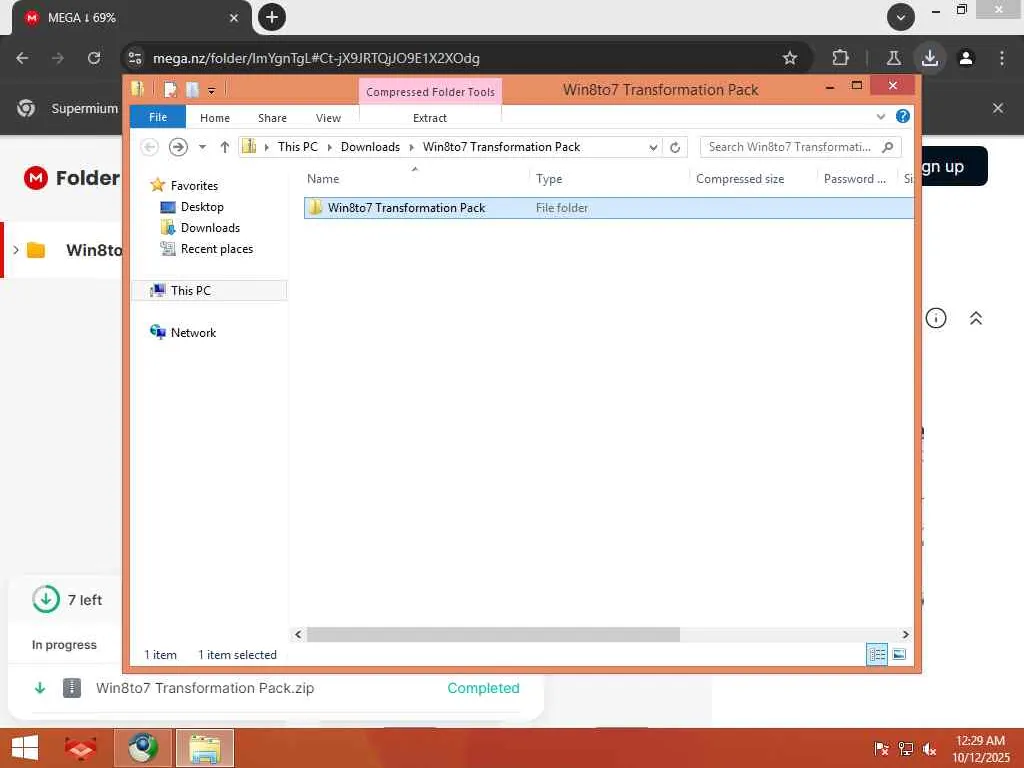Click the MEGA logo icon
Image resolution: width=1024 pixels, height=768 pixels.
(36, 178)
